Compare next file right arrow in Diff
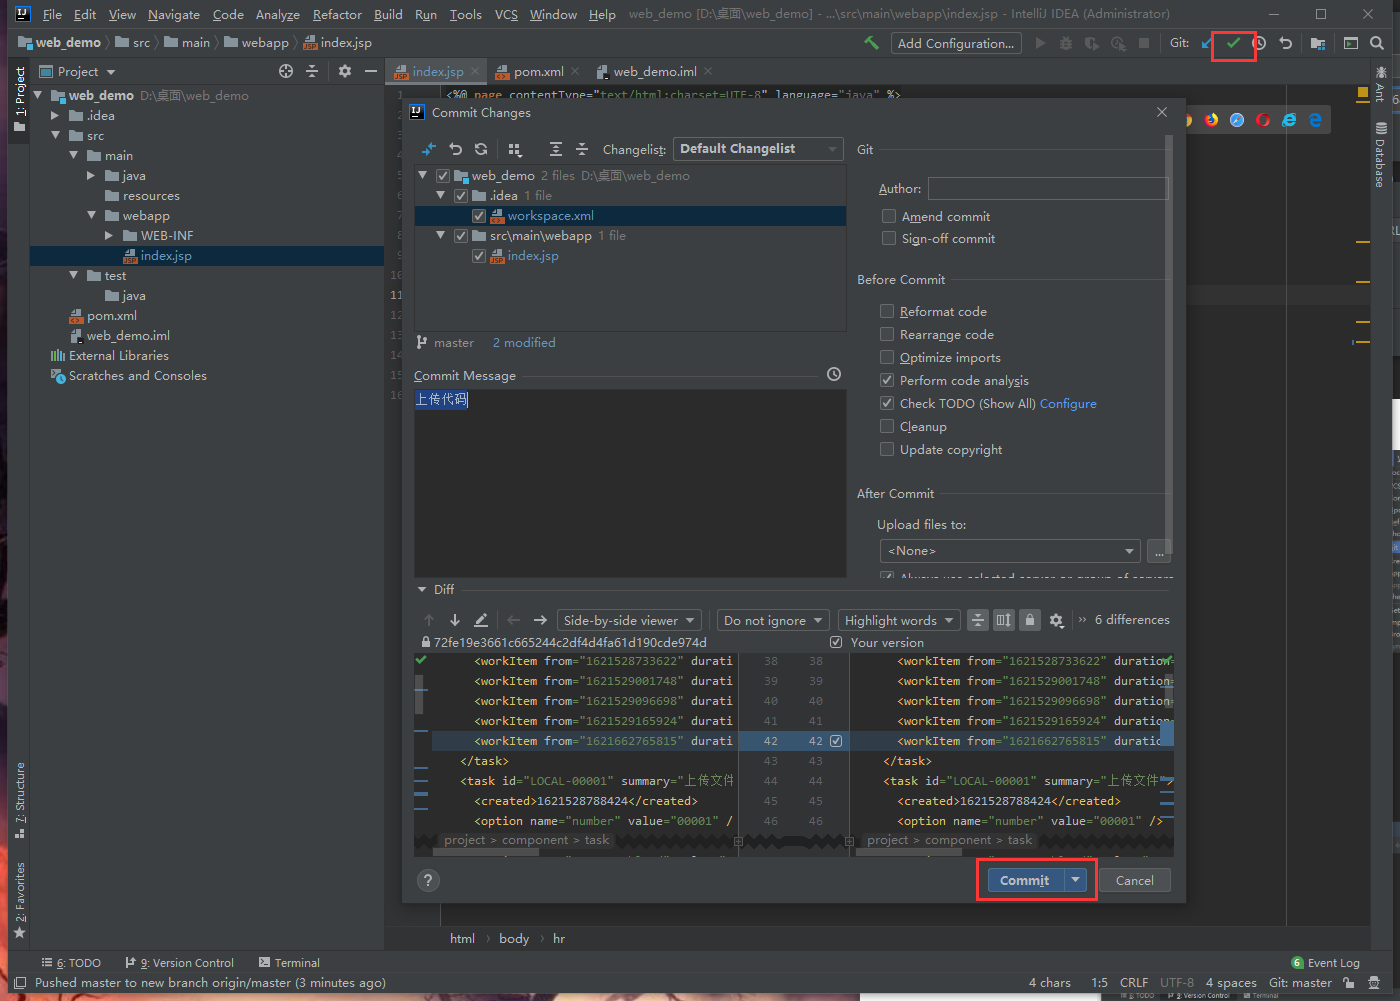This screenshot has width=1400, height=1001. (x=540, y=620)
